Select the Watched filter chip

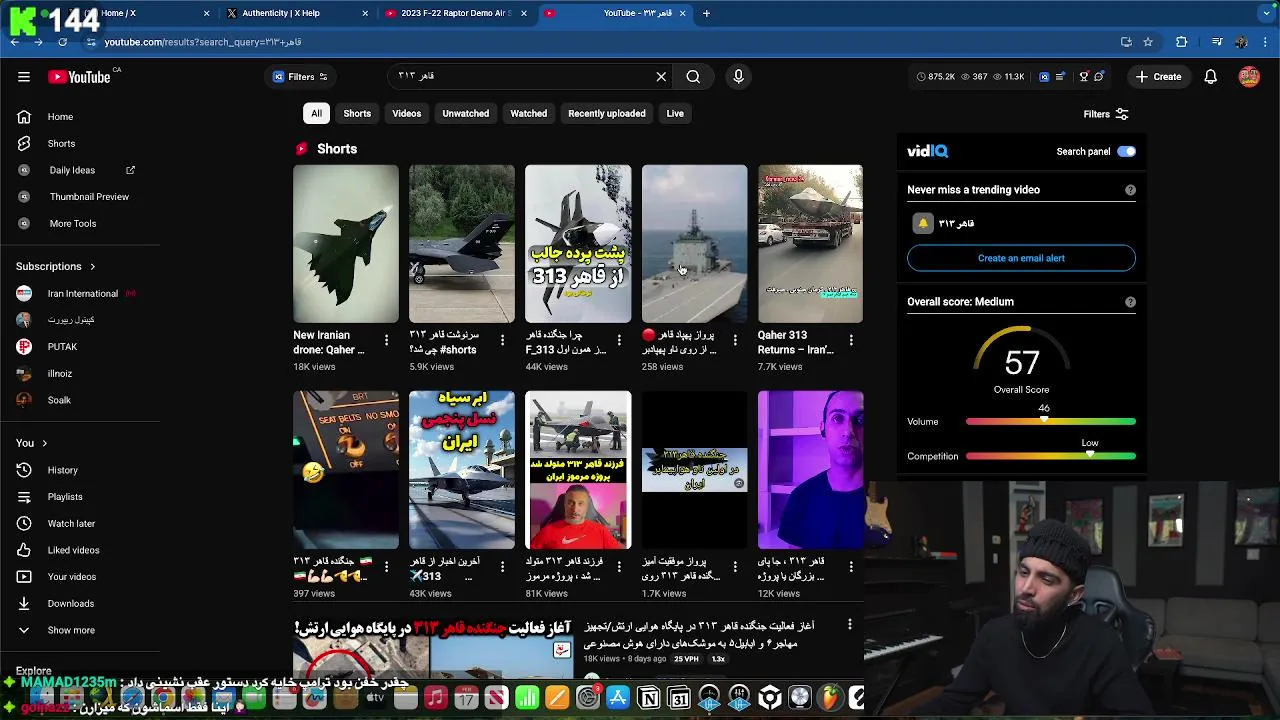(x=529, y=114)
